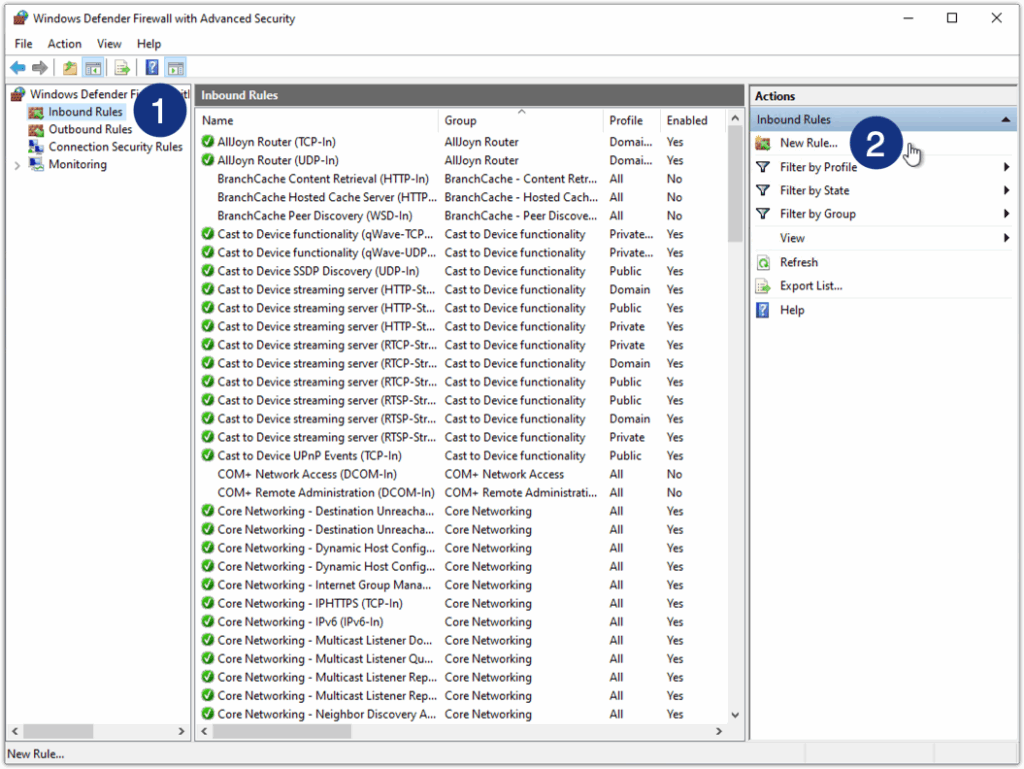Screen dimensions: 1024x769
Task: Open Filter by Profile submenu
Action: pyautogui.click(x=818, y=167)
